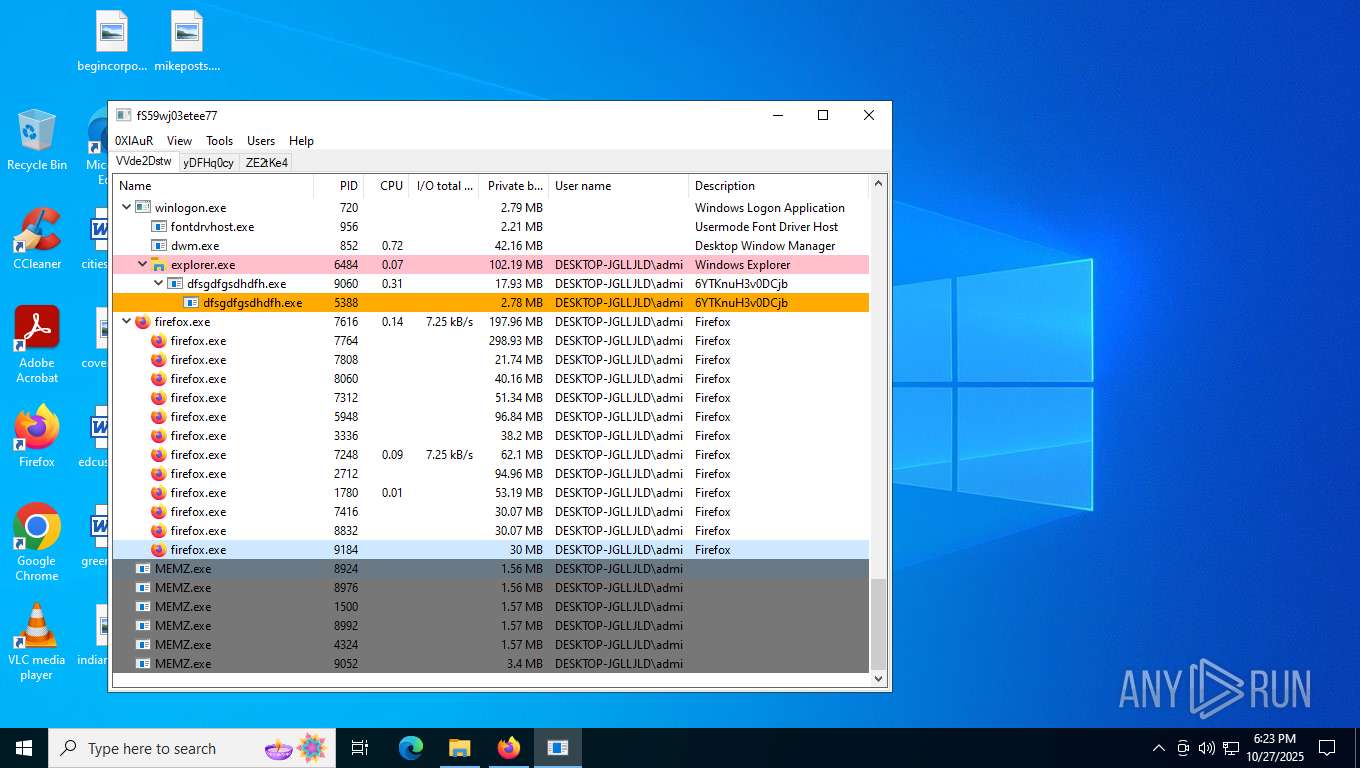Sort by Private bytes column header
The width and height of the screenshot is (1360, 768).
pos(514,186)
